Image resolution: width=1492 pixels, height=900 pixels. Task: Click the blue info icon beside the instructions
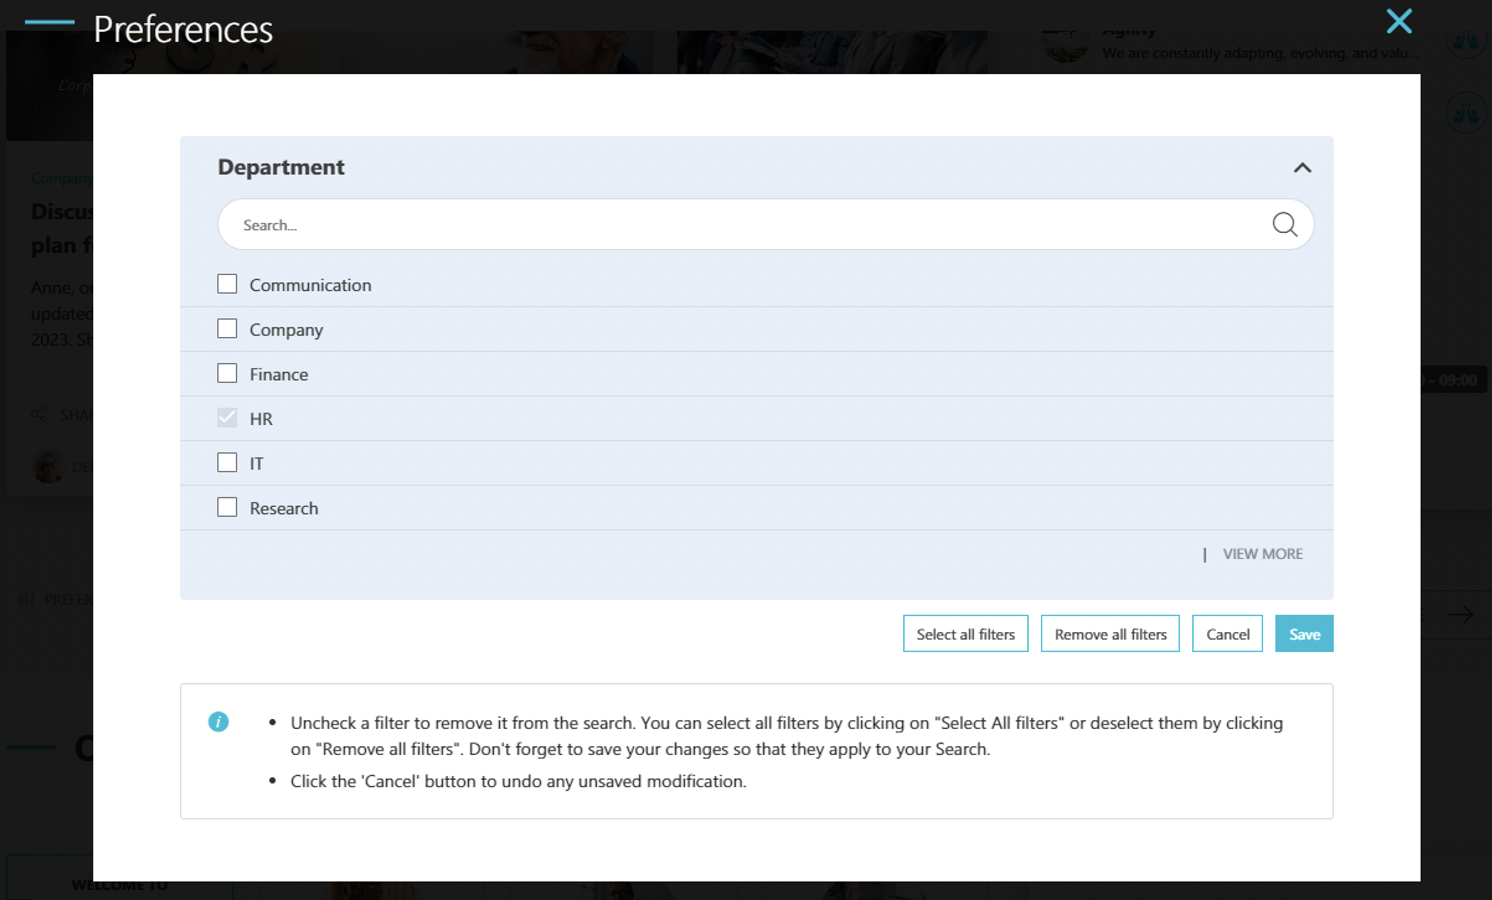coord(219,721)
